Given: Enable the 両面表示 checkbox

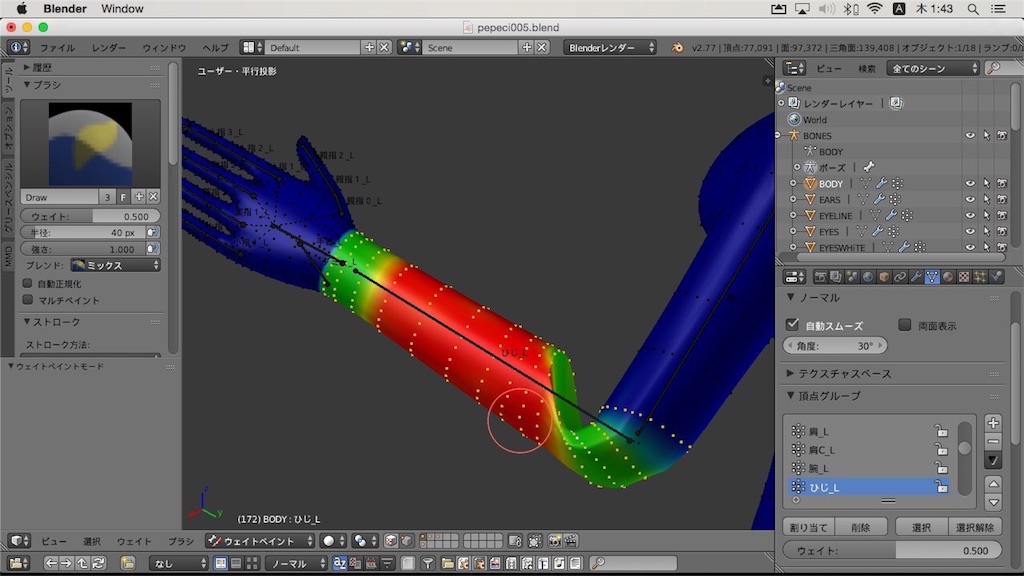Looking at the screenshot, I should (904, 325).
